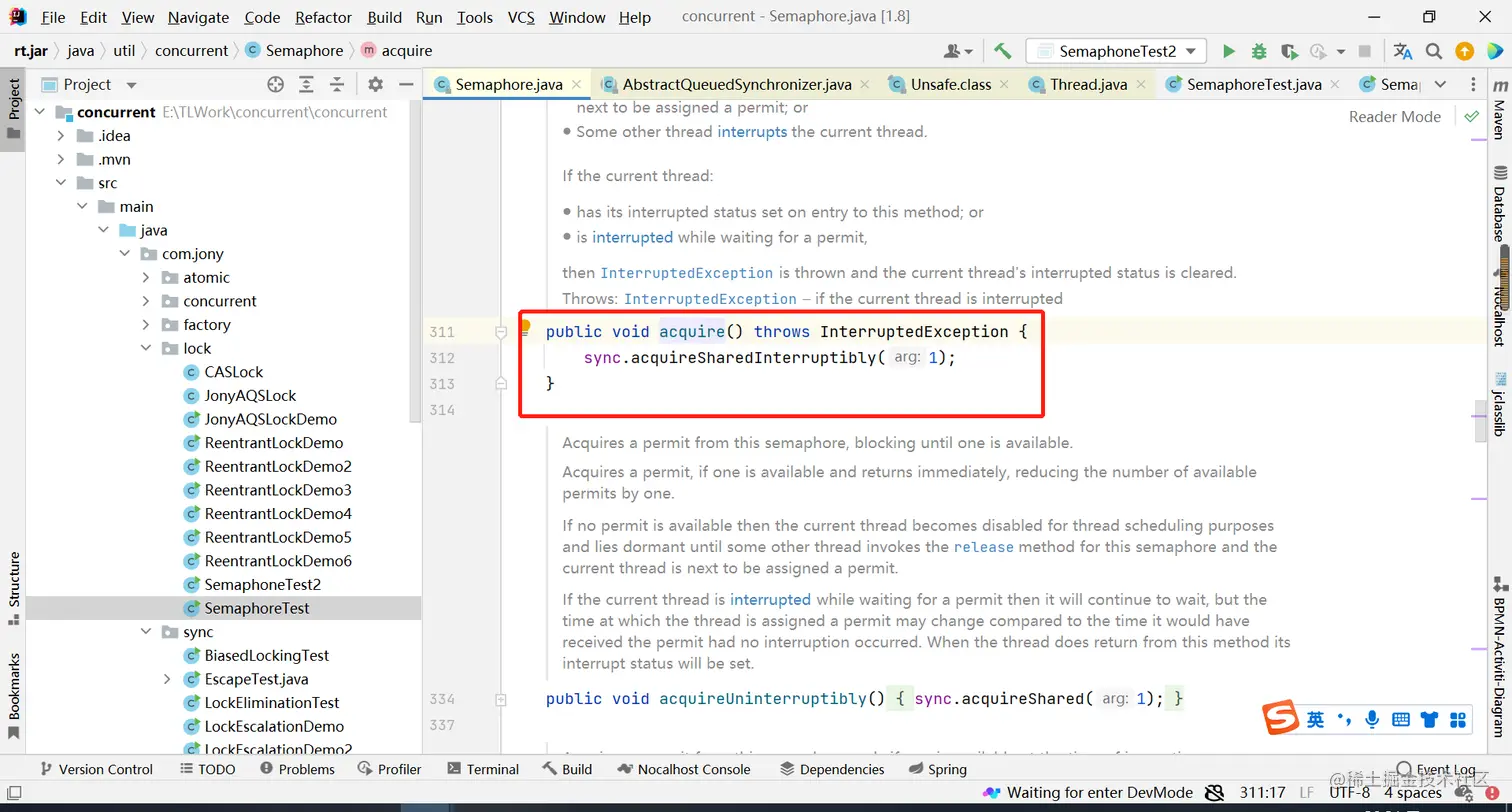Click the 'interrupts' documentation link
The width and height of the screenshot is (1512, 812).
752,132
